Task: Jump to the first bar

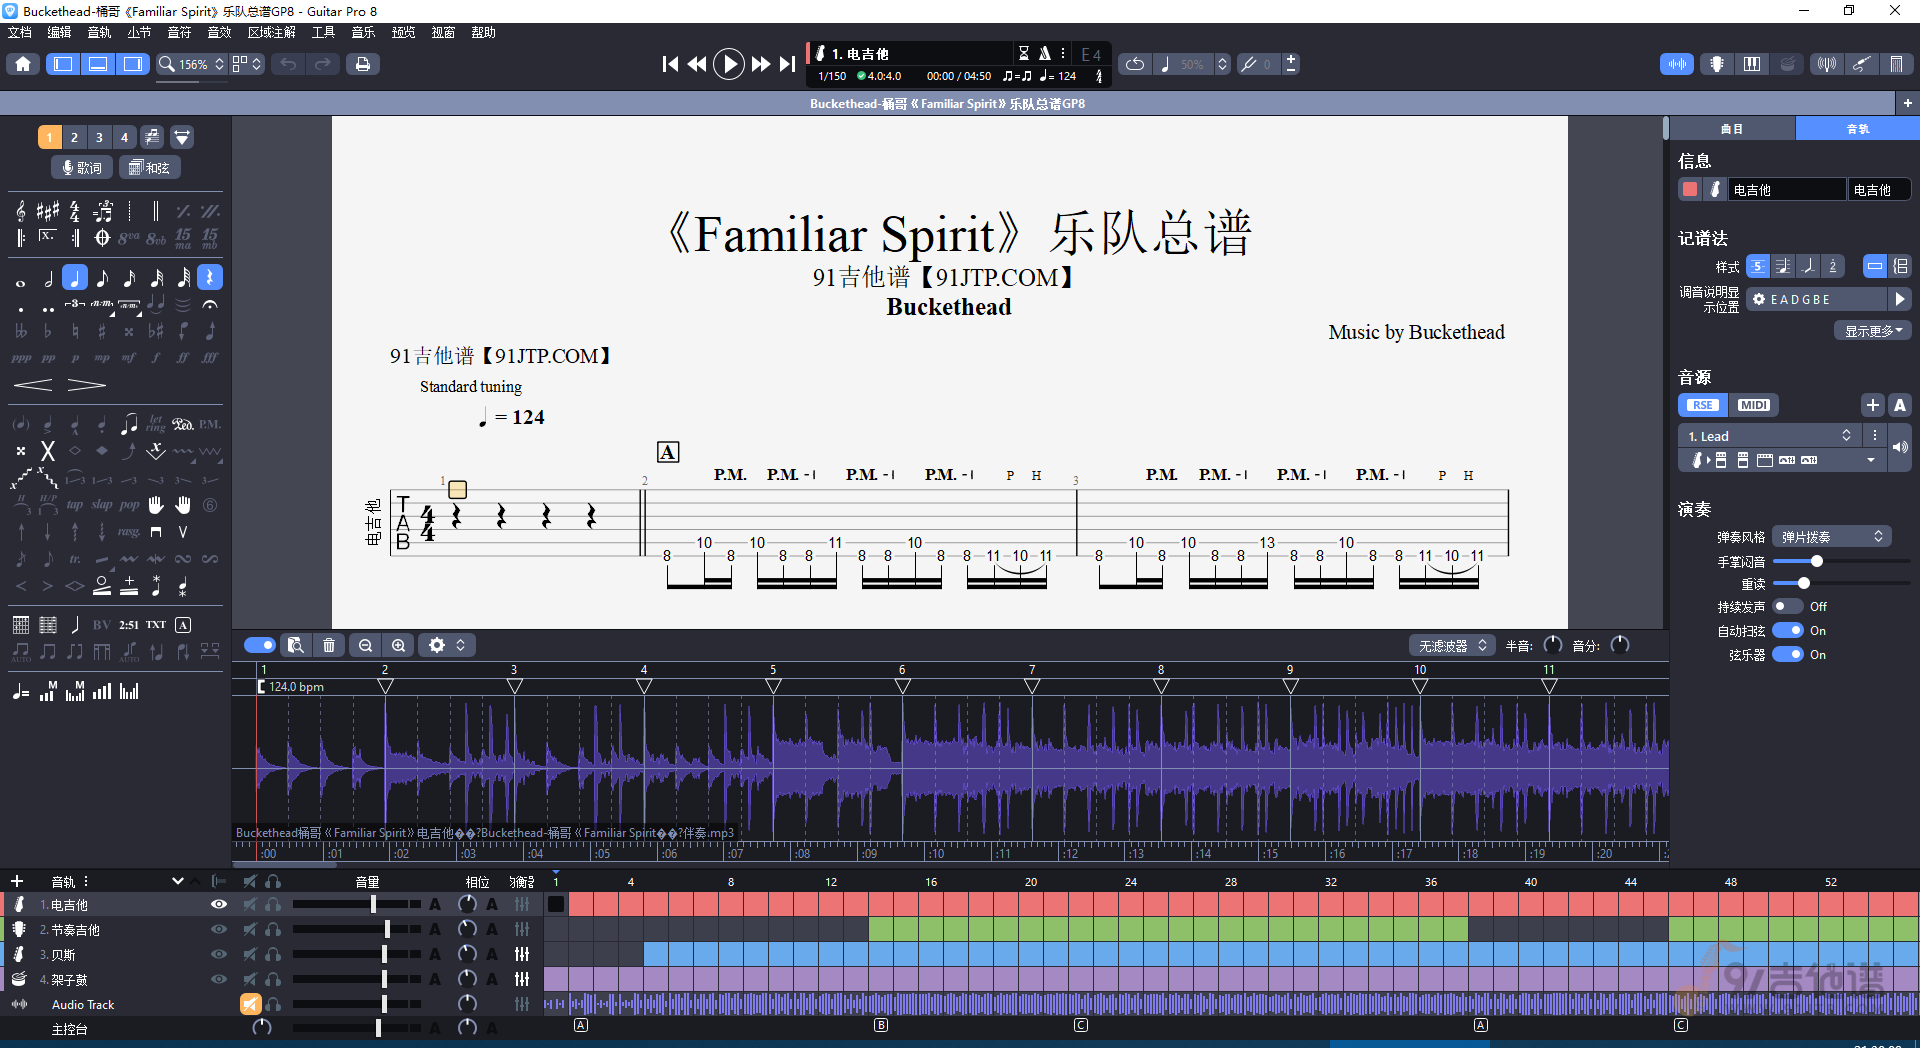Action: pyautogui.click(x=670, y=64)
